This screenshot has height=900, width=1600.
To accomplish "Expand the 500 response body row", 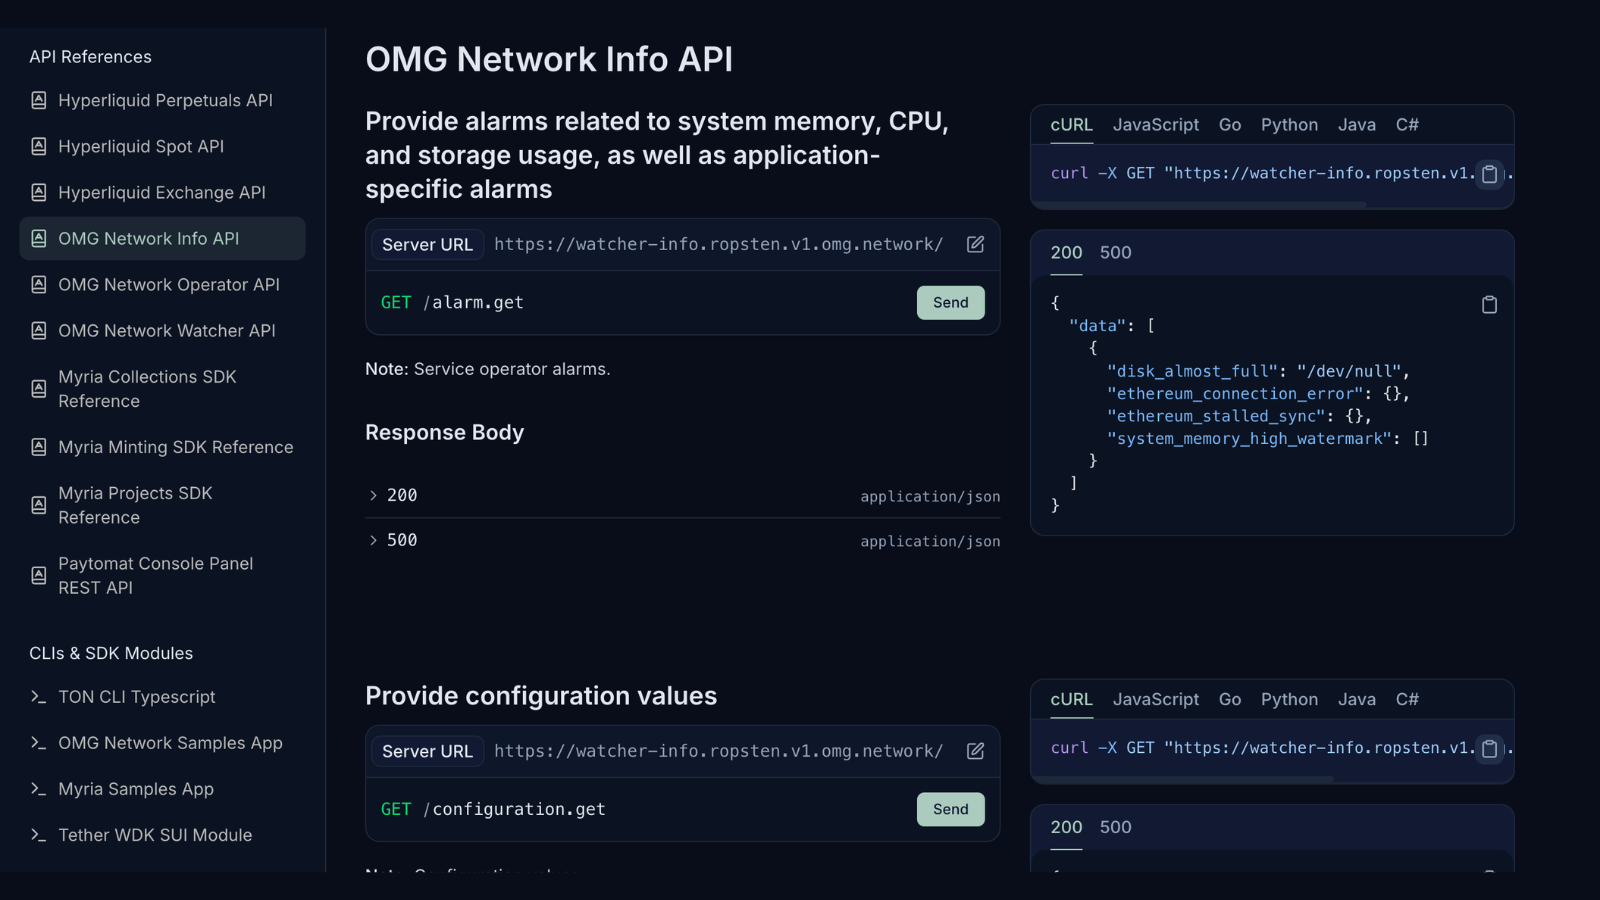I will pos(683,540).
